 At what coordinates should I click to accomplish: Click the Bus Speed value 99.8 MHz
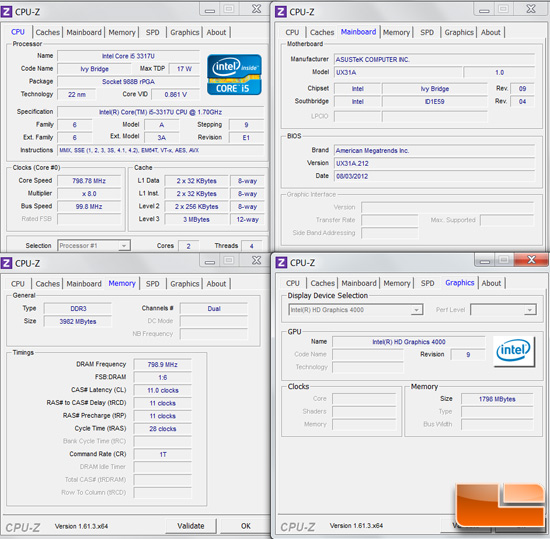89,207
